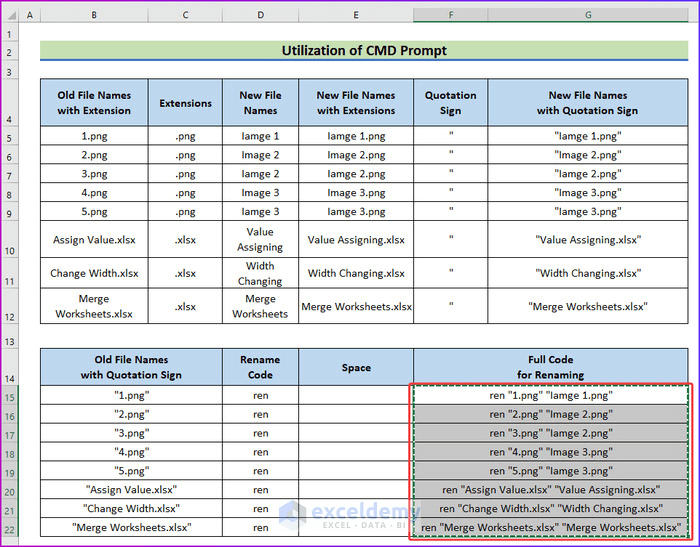This screenshot has height=547, width=700.
Task: Click 'Old File Names with Quotation Sign' header
Action: (x=131, y=367)
